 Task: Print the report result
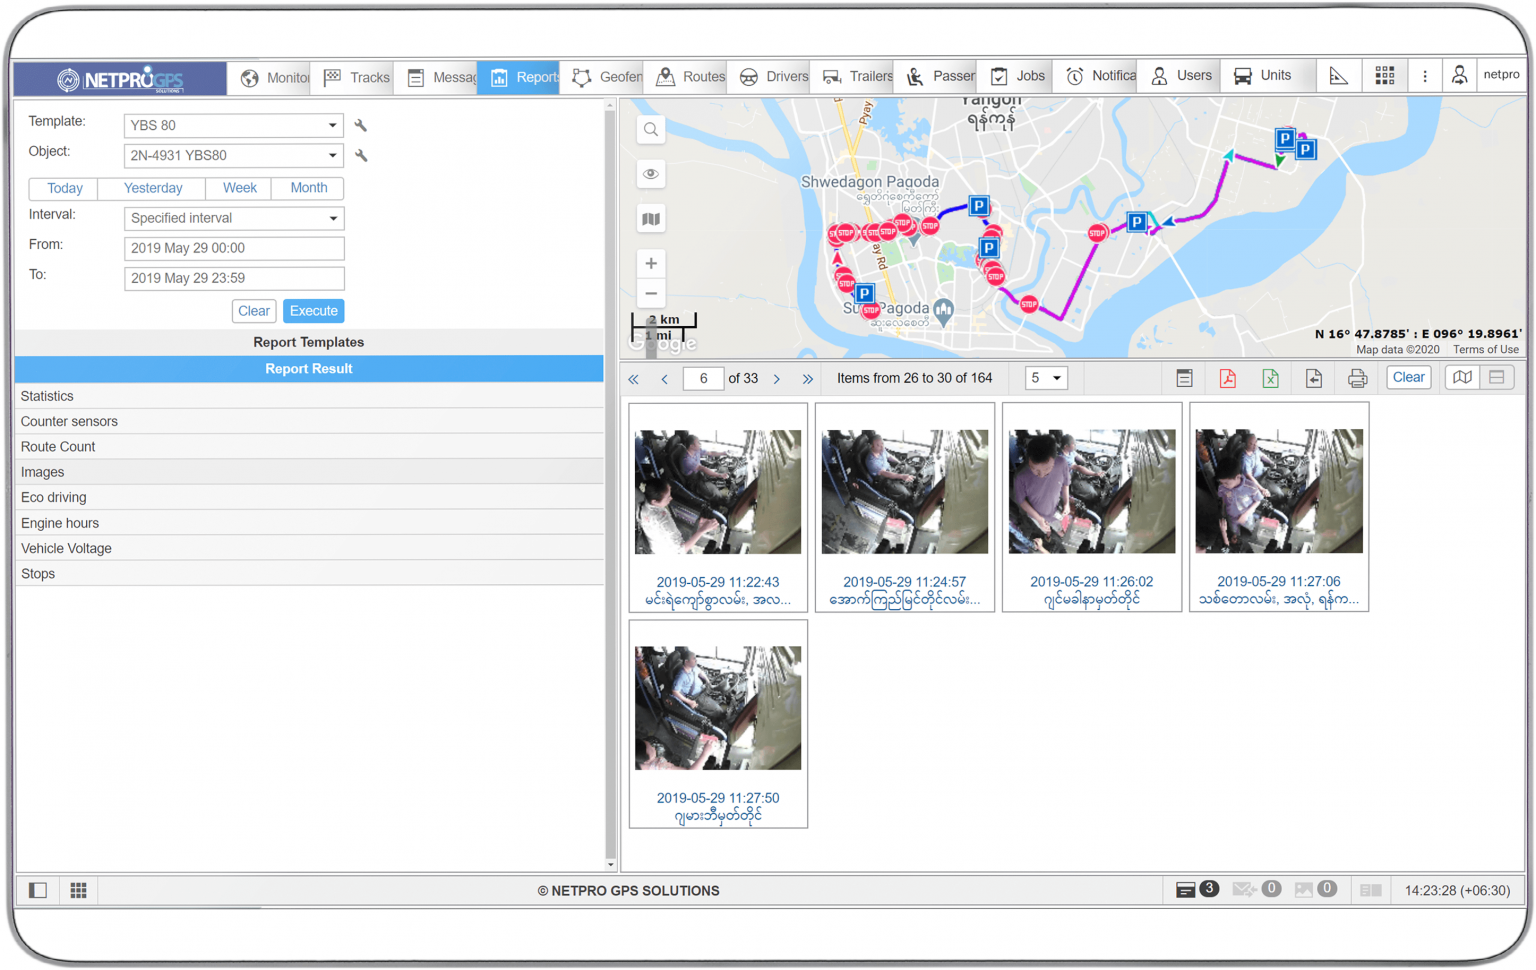pyautogui.click(x=1357, y=378)
